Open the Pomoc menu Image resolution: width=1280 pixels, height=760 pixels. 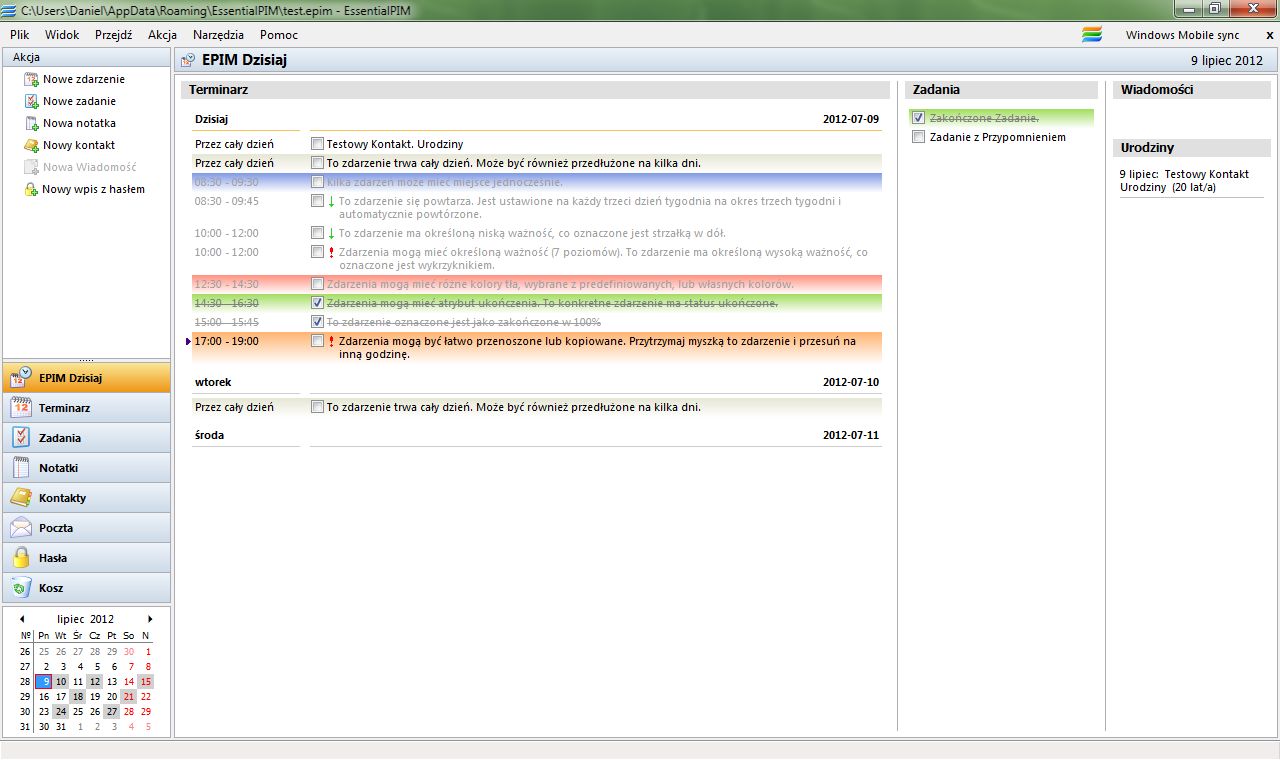pos(279,35)
